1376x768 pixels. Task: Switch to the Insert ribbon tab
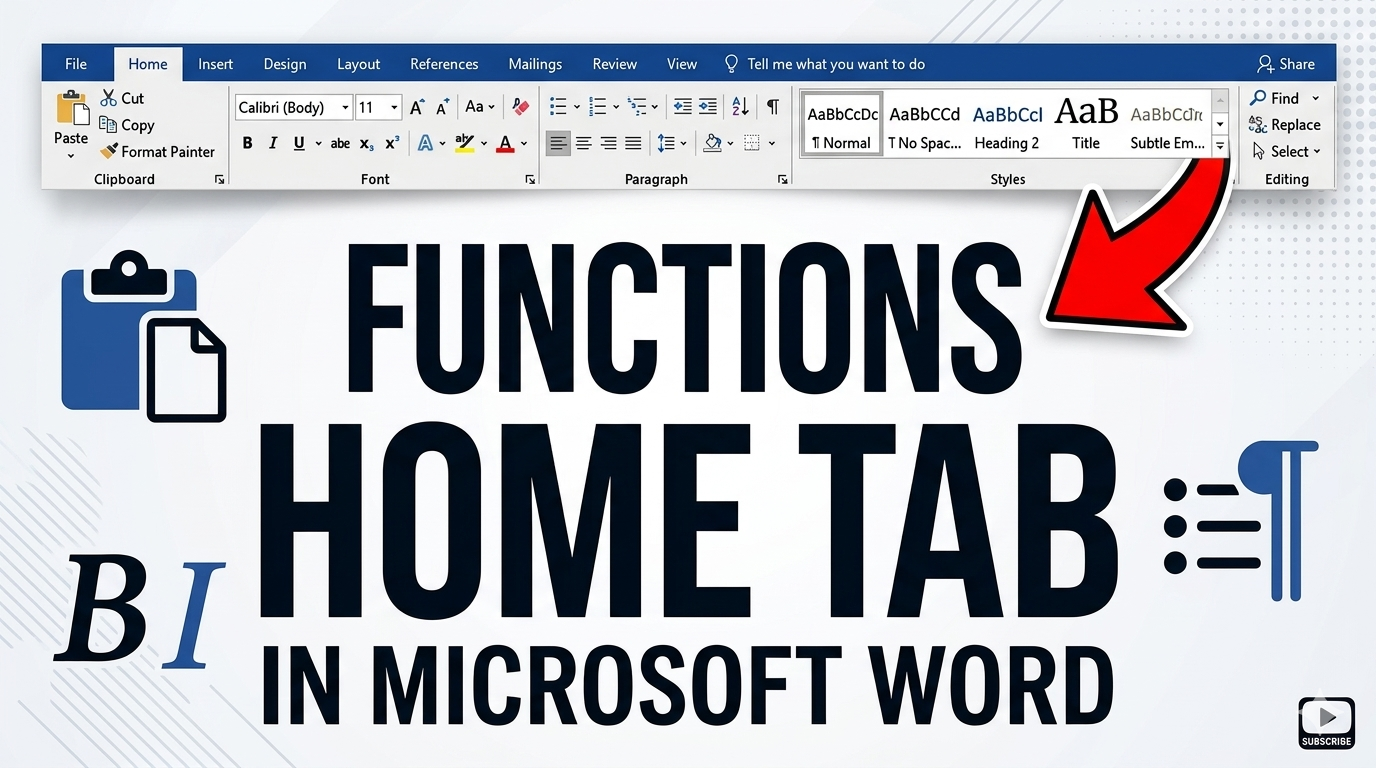215,64
